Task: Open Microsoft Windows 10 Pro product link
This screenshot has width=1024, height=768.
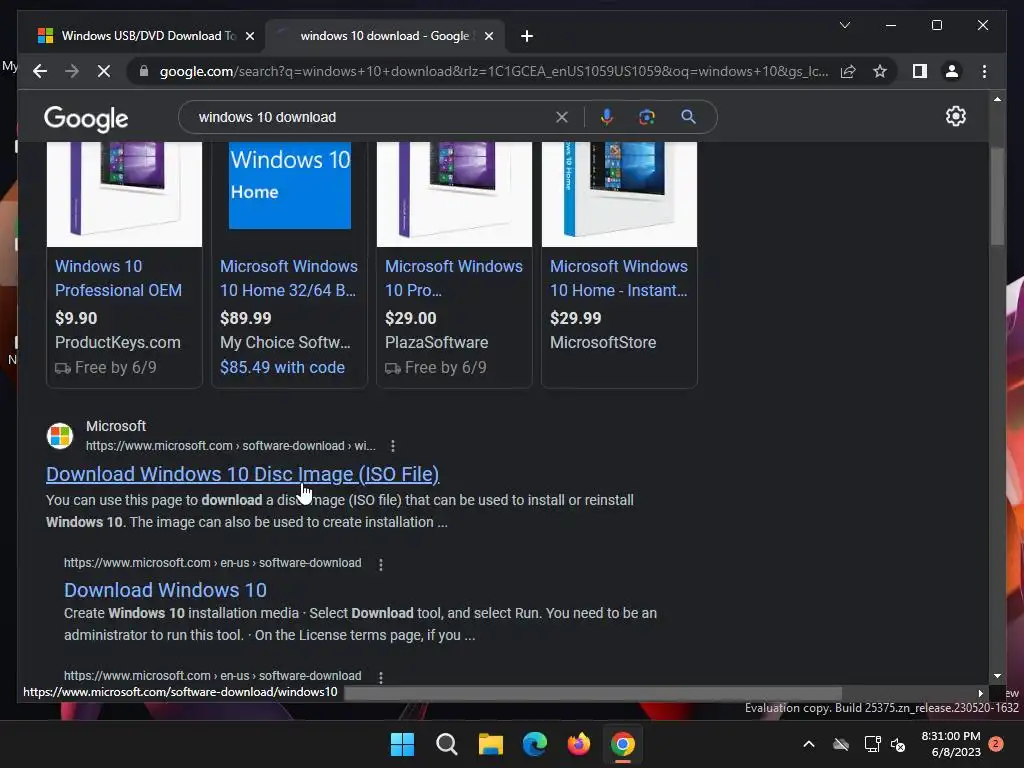Action: click(453, 278)
